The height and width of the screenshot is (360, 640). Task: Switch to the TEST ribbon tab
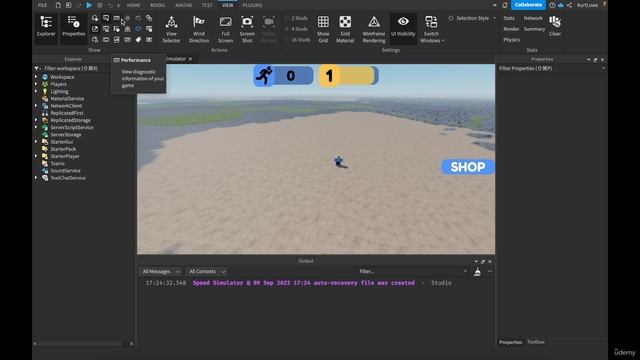coord(207,5)
